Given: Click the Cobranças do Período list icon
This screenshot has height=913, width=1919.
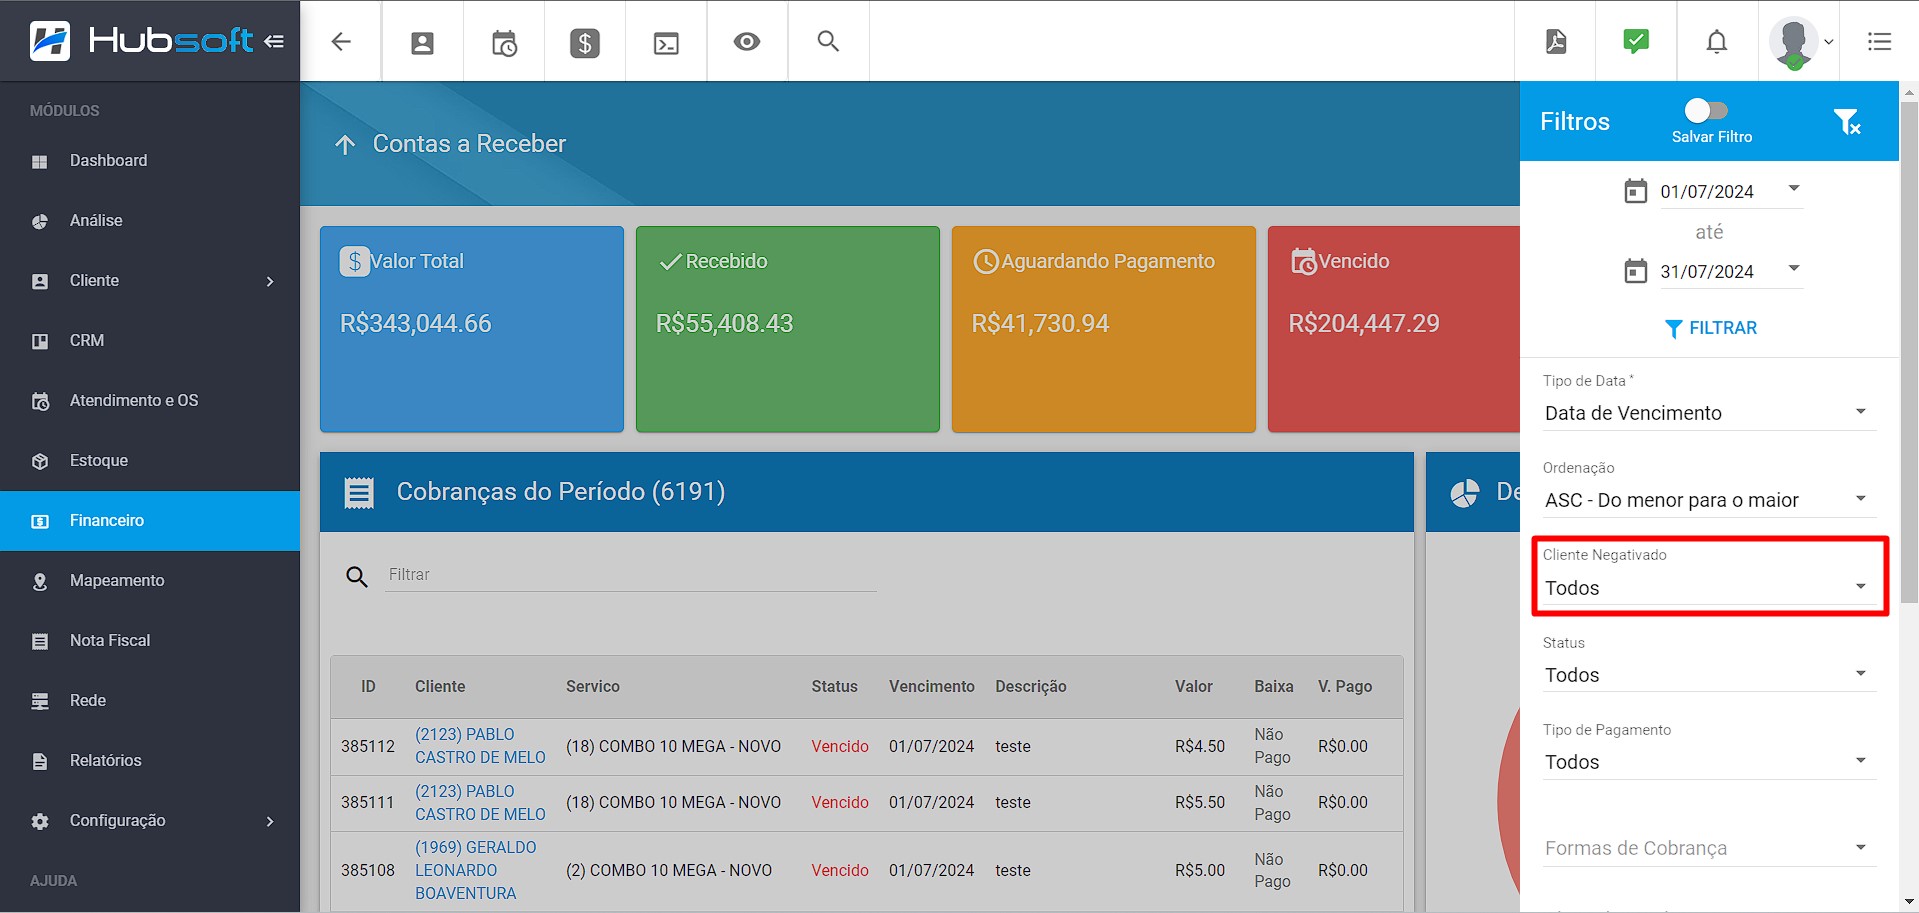Looking at the screenshot, I should coord(359,493).
